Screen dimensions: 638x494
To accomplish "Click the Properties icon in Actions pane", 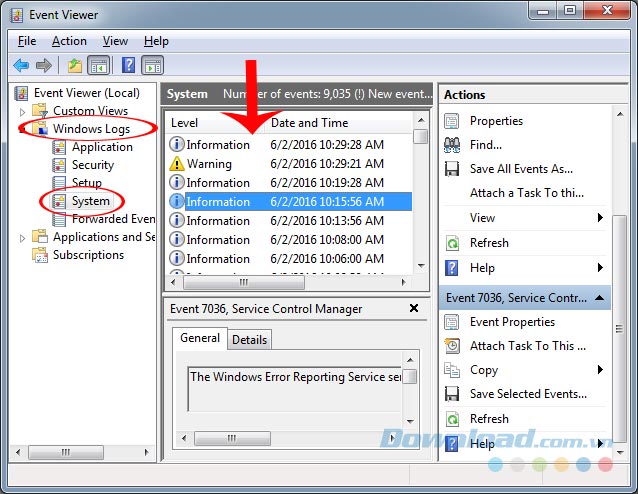I will pyautogui.click(x=452, y=121).
